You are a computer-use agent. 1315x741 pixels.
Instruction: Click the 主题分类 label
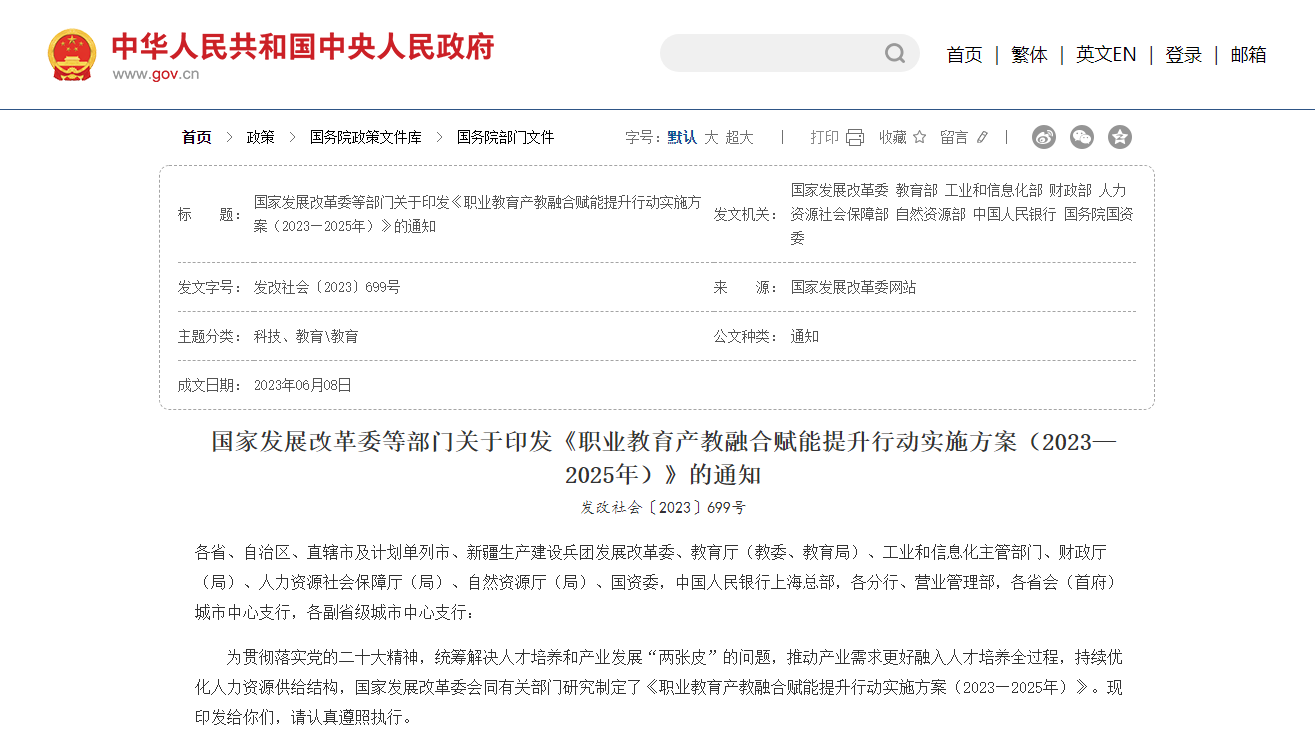click(210, 336)
